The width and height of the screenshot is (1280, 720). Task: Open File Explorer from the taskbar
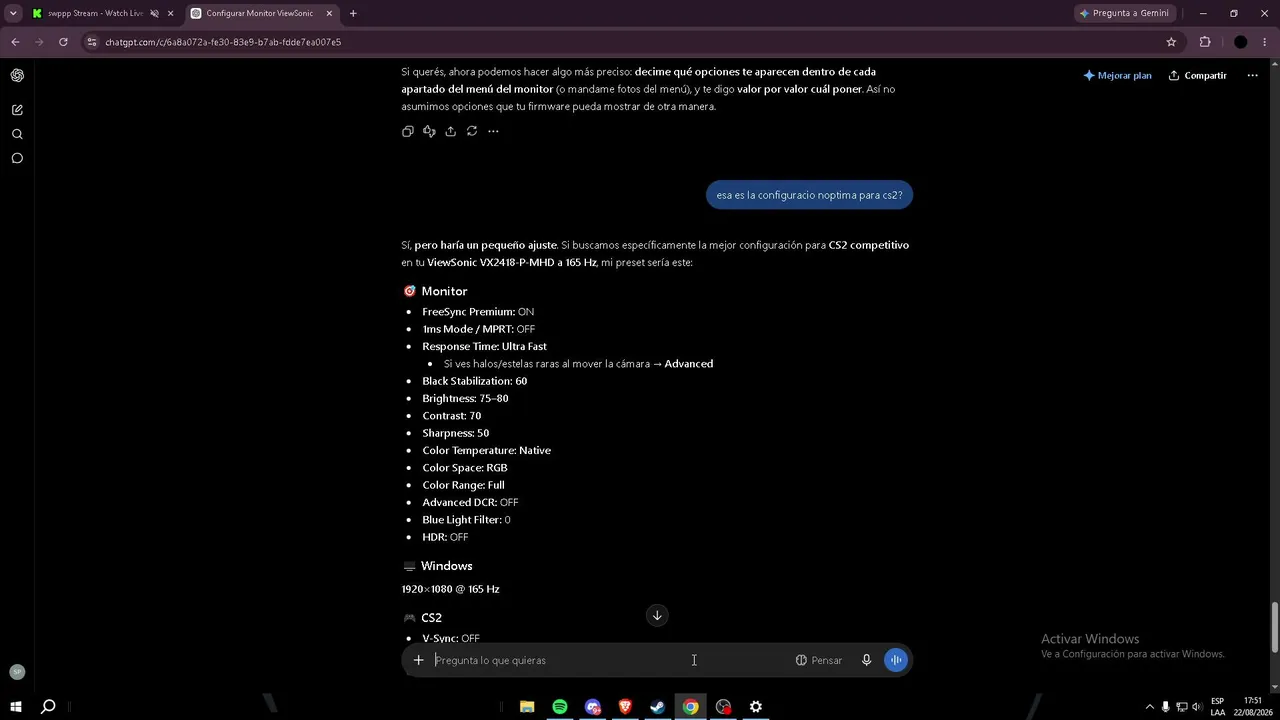[x=527, y=707]
